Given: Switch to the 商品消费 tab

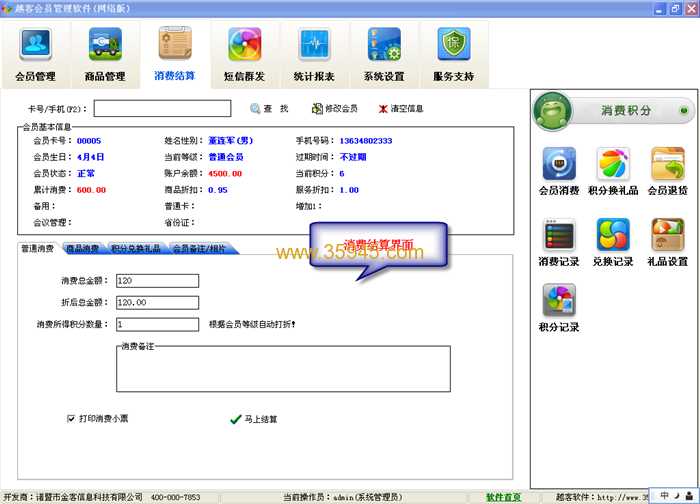Looking at the screenshot, I should tap(82, 247).
